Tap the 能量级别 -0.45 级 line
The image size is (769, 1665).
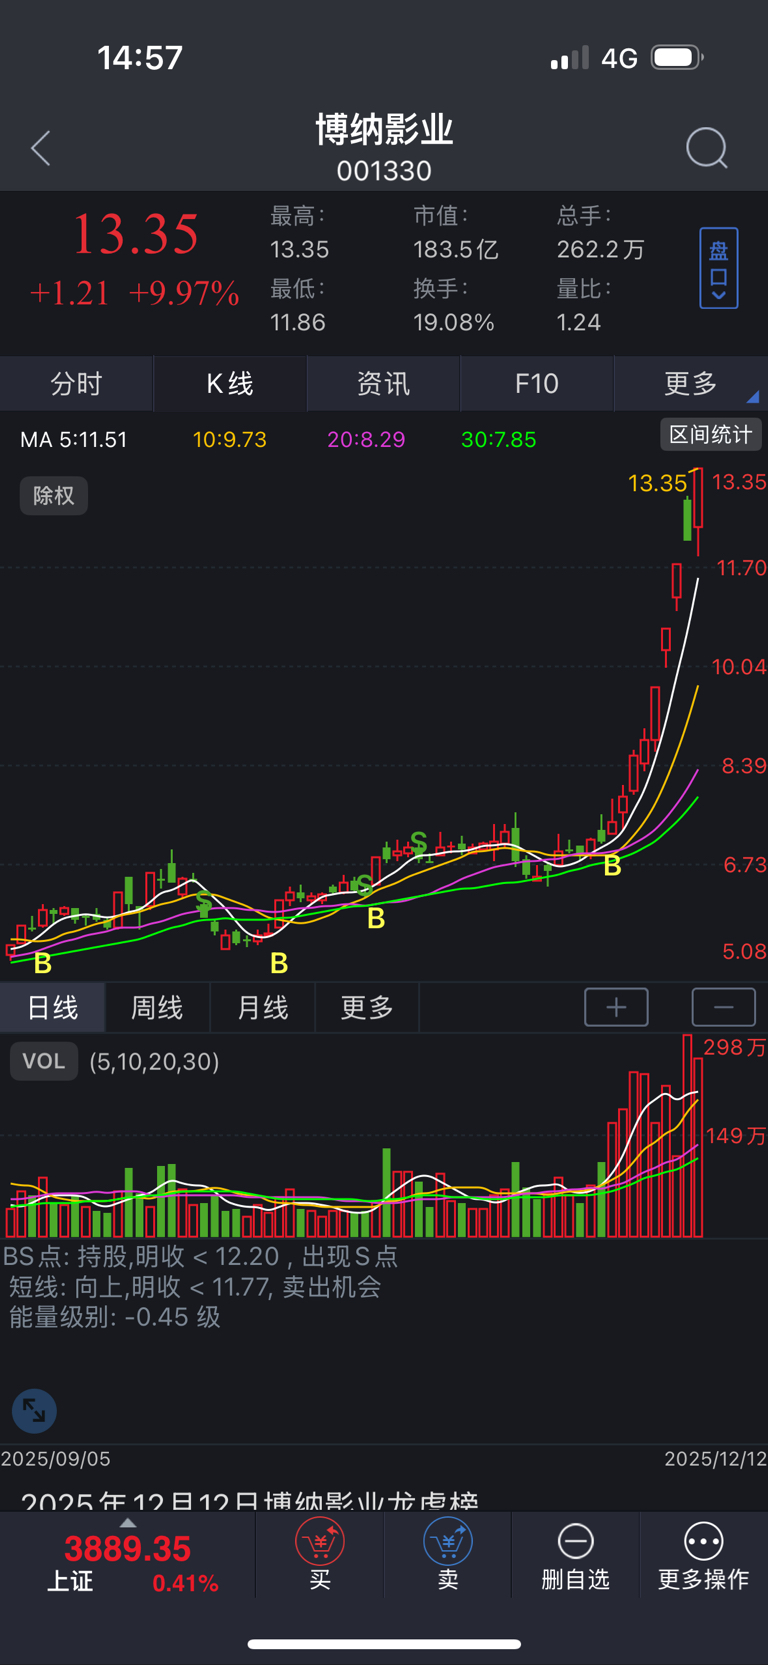coord(115,1317)
